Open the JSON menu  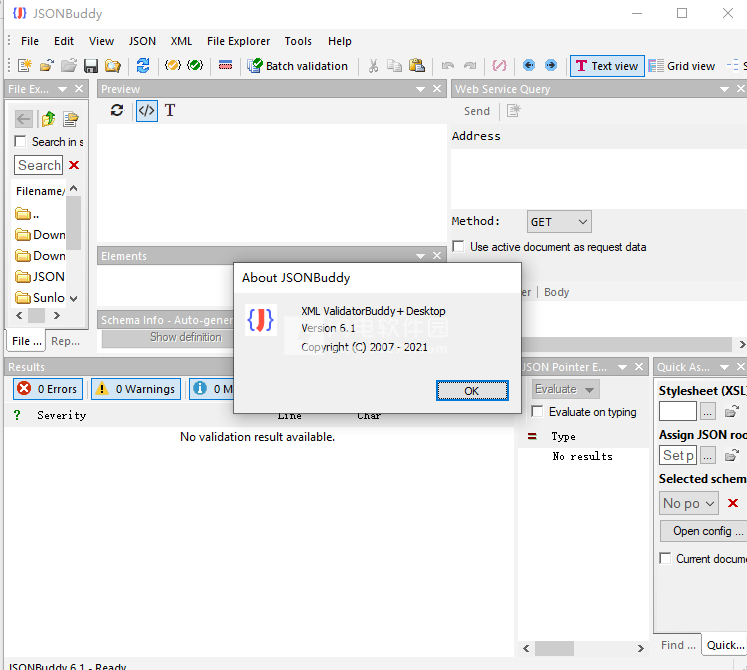pyautogui.click(x=142, y=41)
